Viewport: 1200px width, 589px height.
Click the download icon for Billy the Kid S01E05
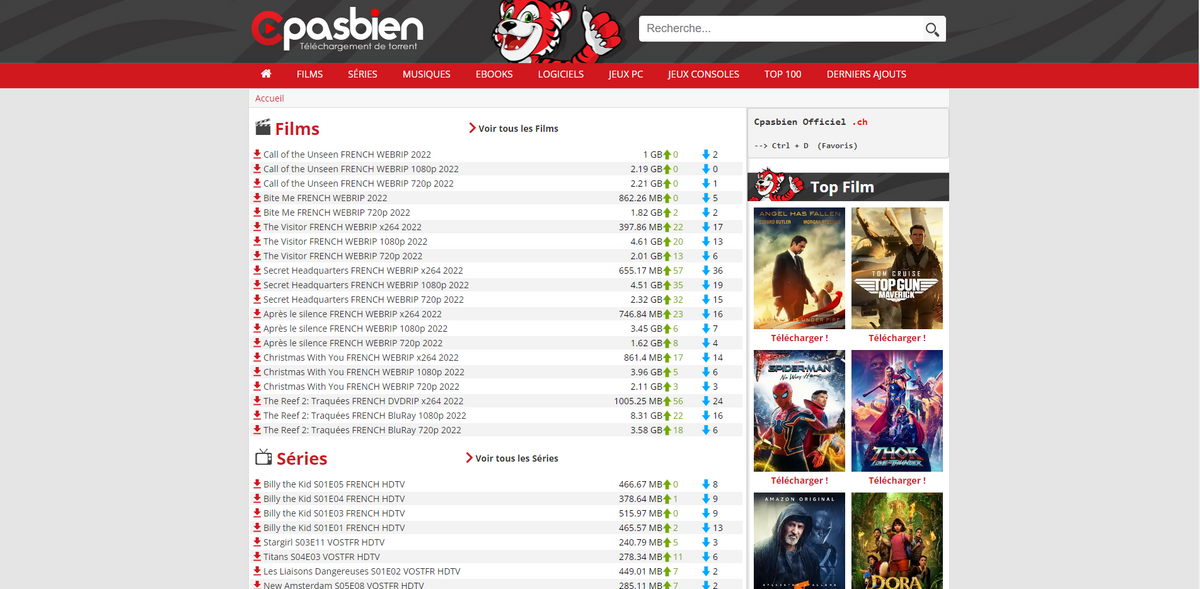coord(257,484)
